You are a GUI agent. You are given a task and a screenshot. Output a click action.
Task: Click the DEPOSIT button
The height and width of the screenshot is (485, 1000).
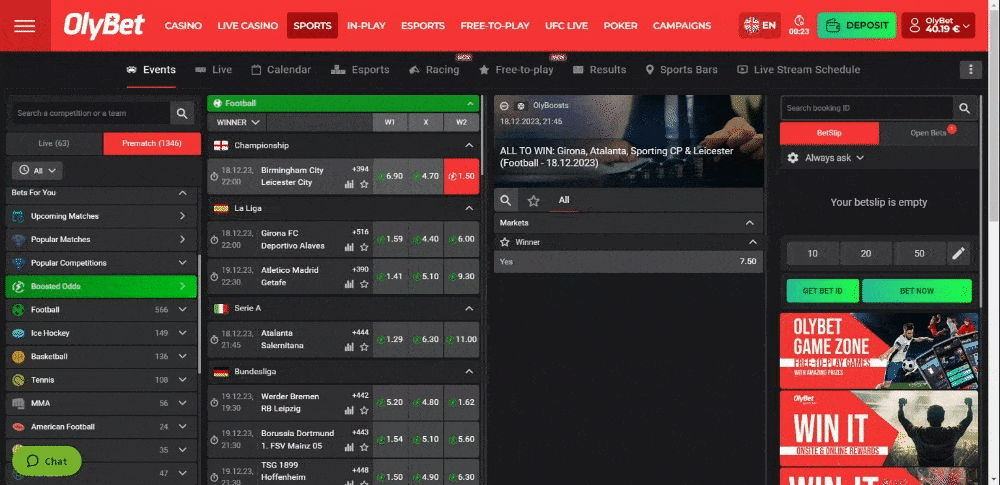pyautogui.click(x=856, y=26)
